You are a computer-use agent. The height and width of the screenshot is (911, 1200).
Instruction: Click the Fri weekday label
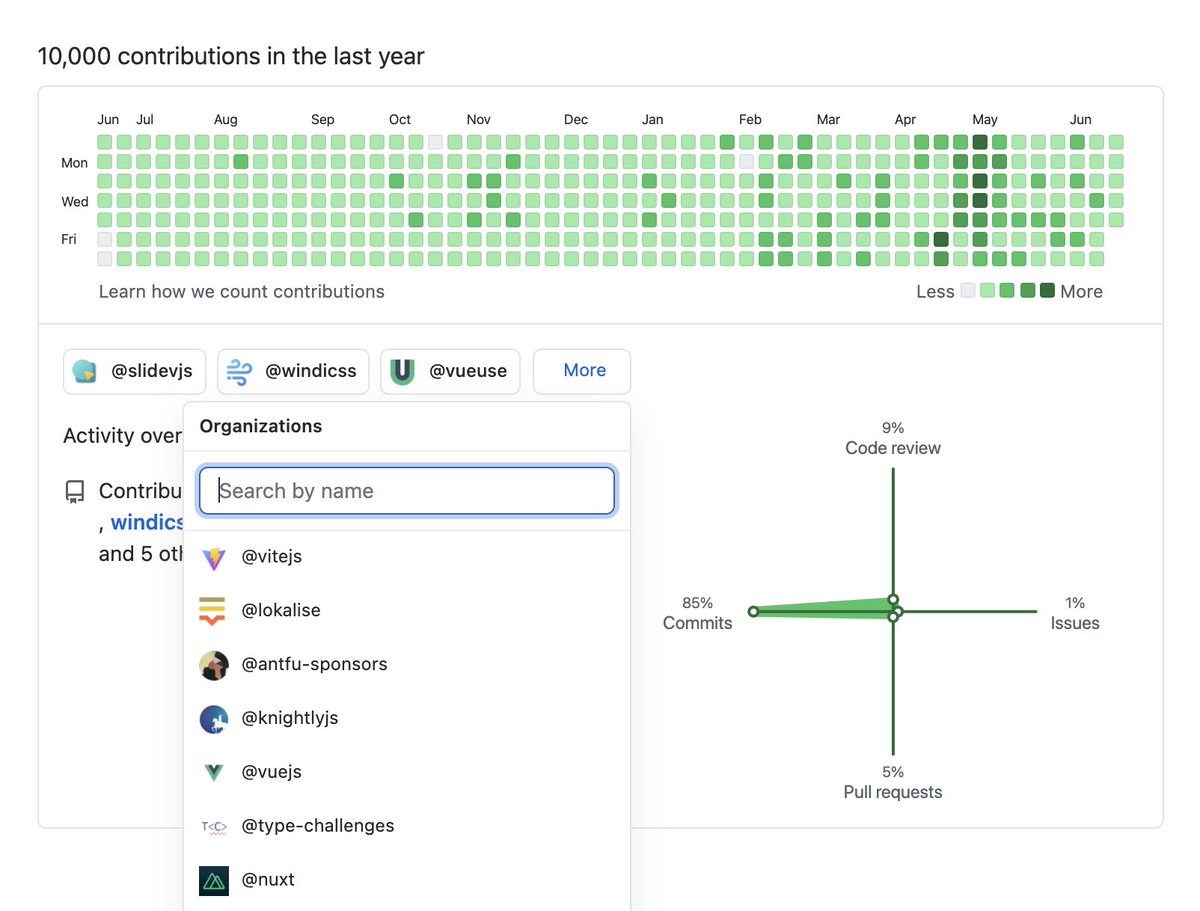click(69, 240)
